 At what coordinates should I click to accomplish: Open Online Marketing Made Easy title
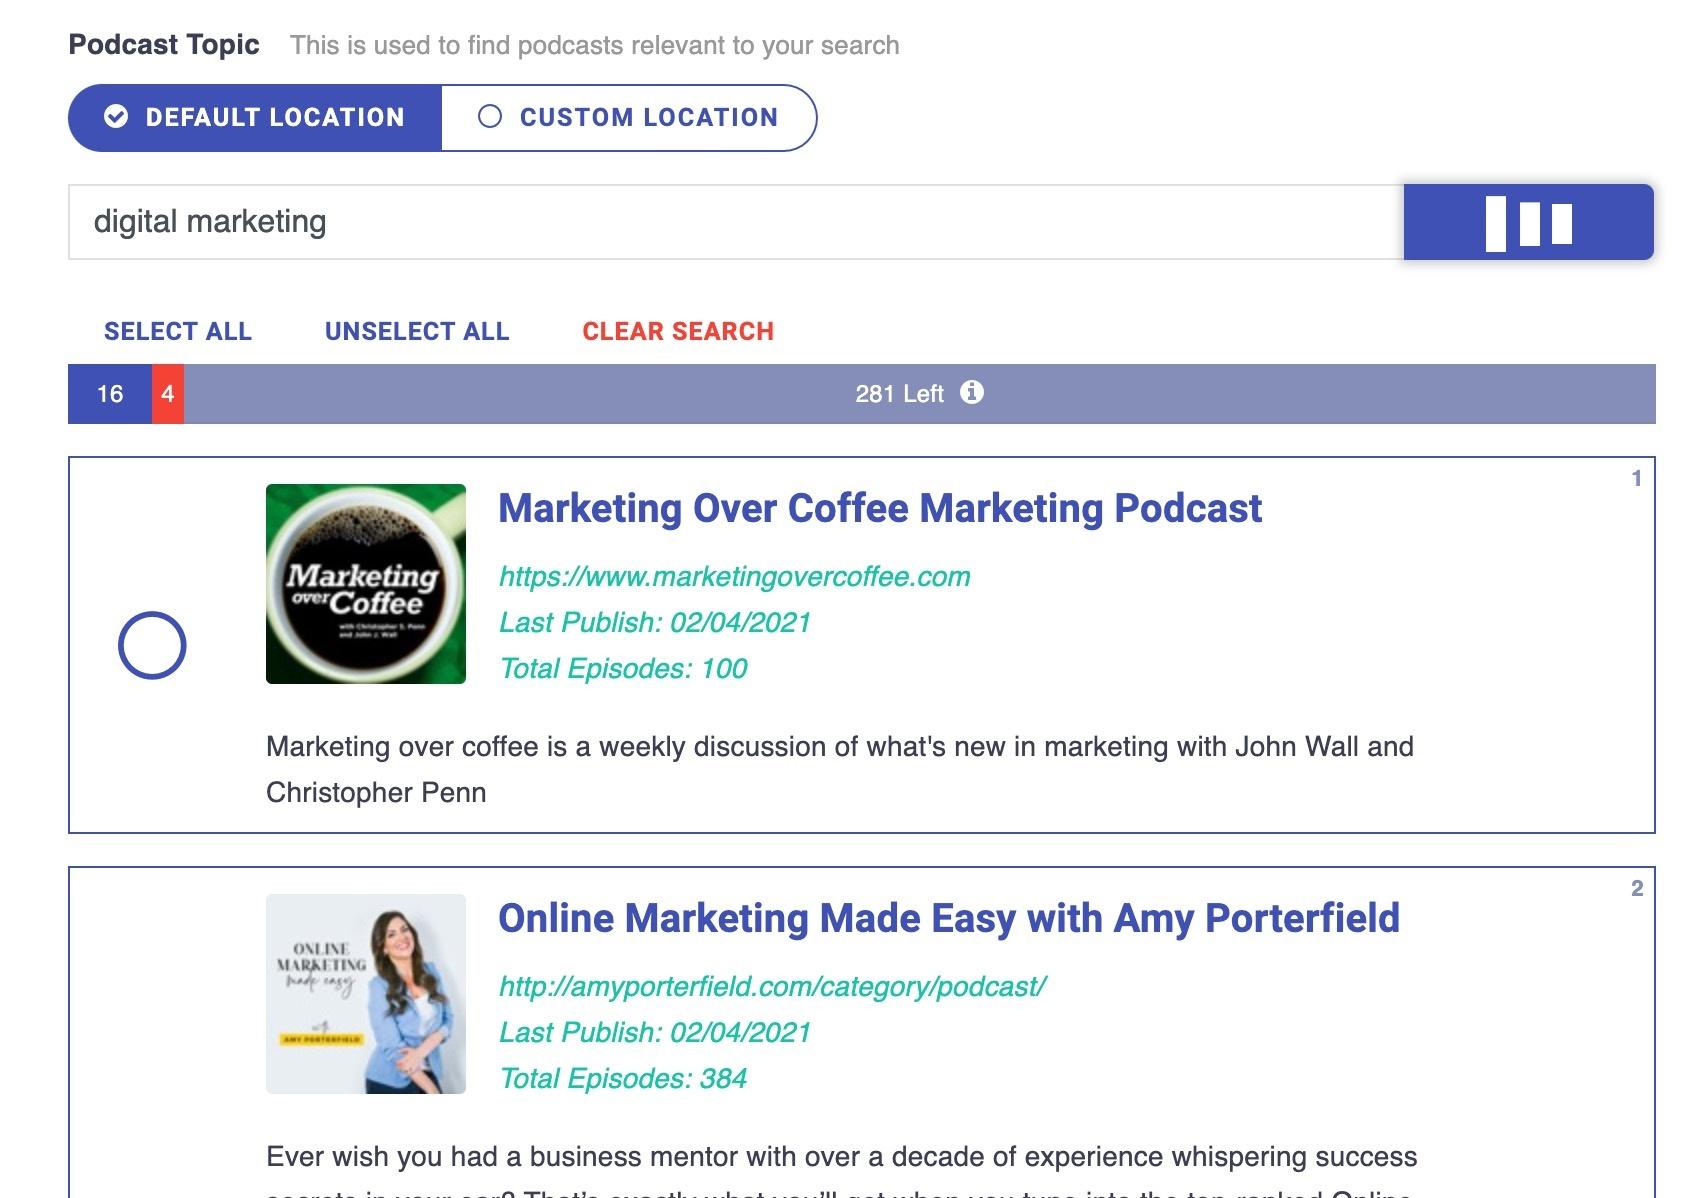949,918
